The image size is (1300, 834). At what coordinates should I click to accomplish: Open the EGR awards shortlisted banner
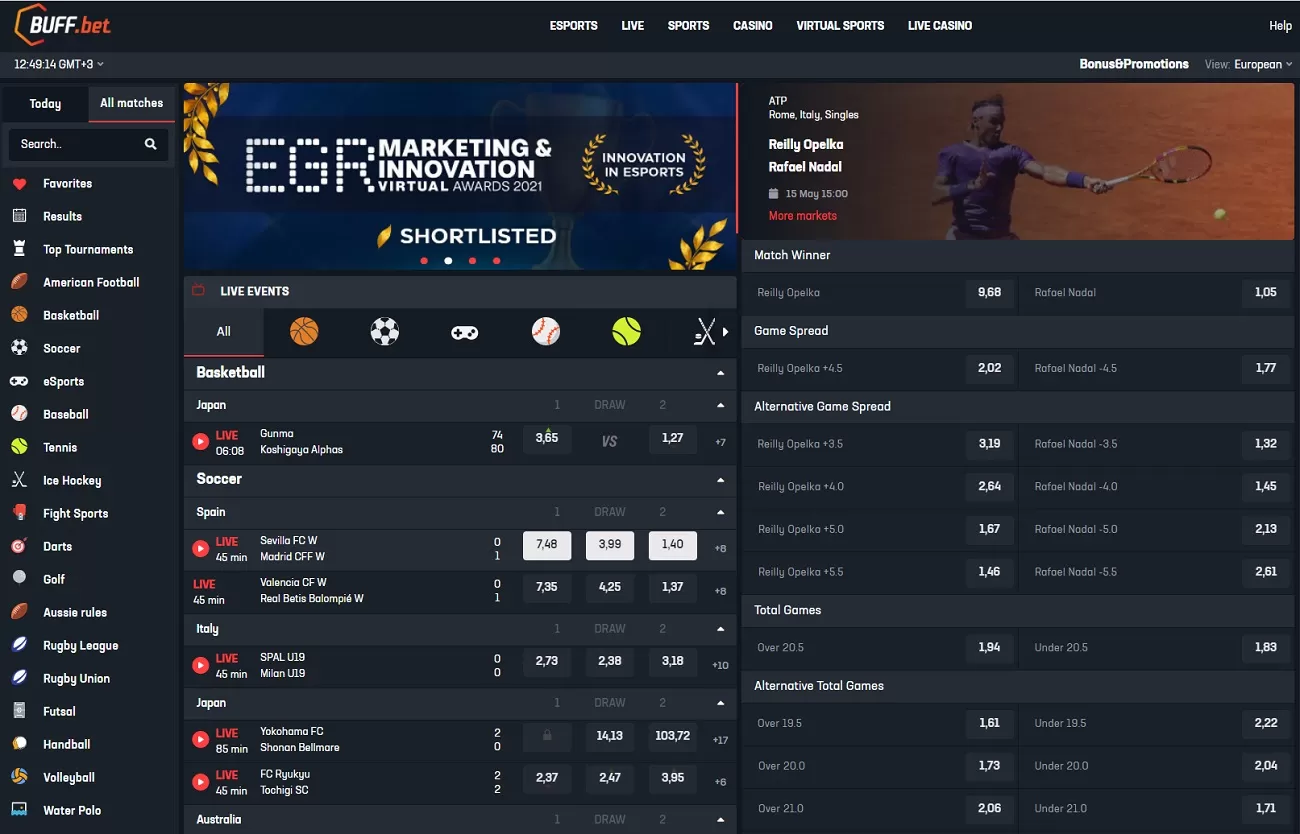[460, 177]
